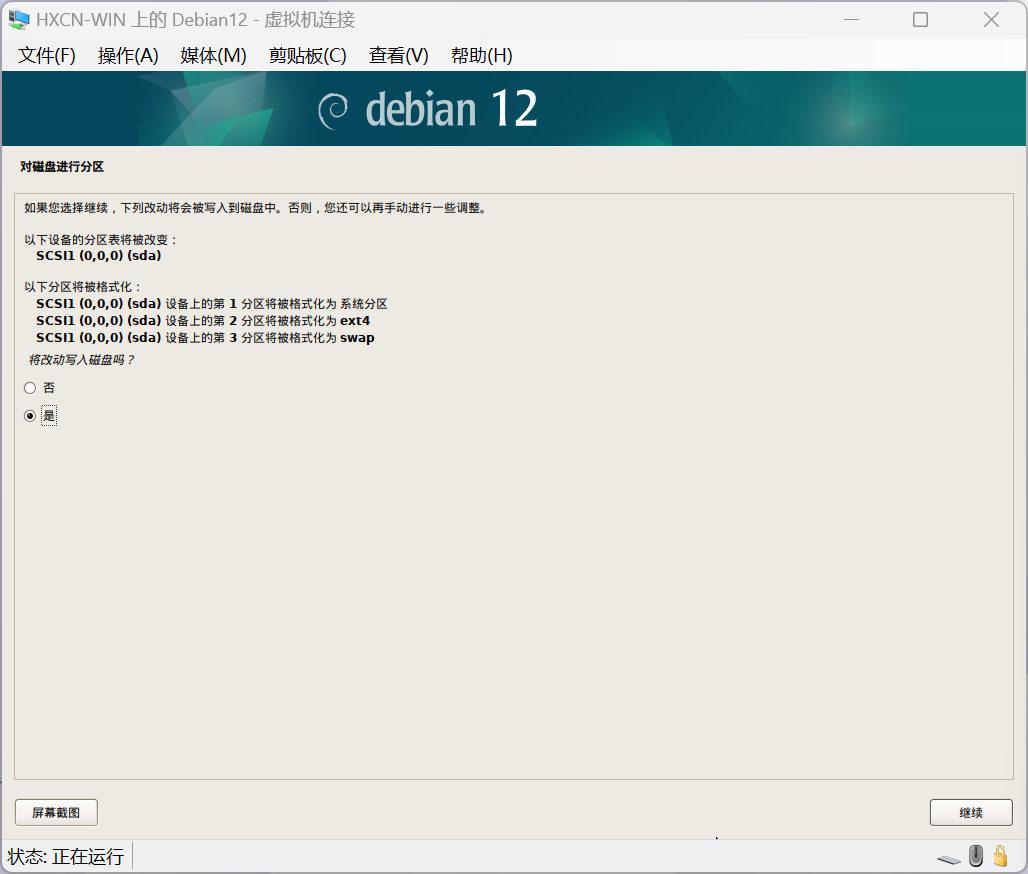
Task: Select the 是 (Yes) radio button
Action: click(30, 416)
